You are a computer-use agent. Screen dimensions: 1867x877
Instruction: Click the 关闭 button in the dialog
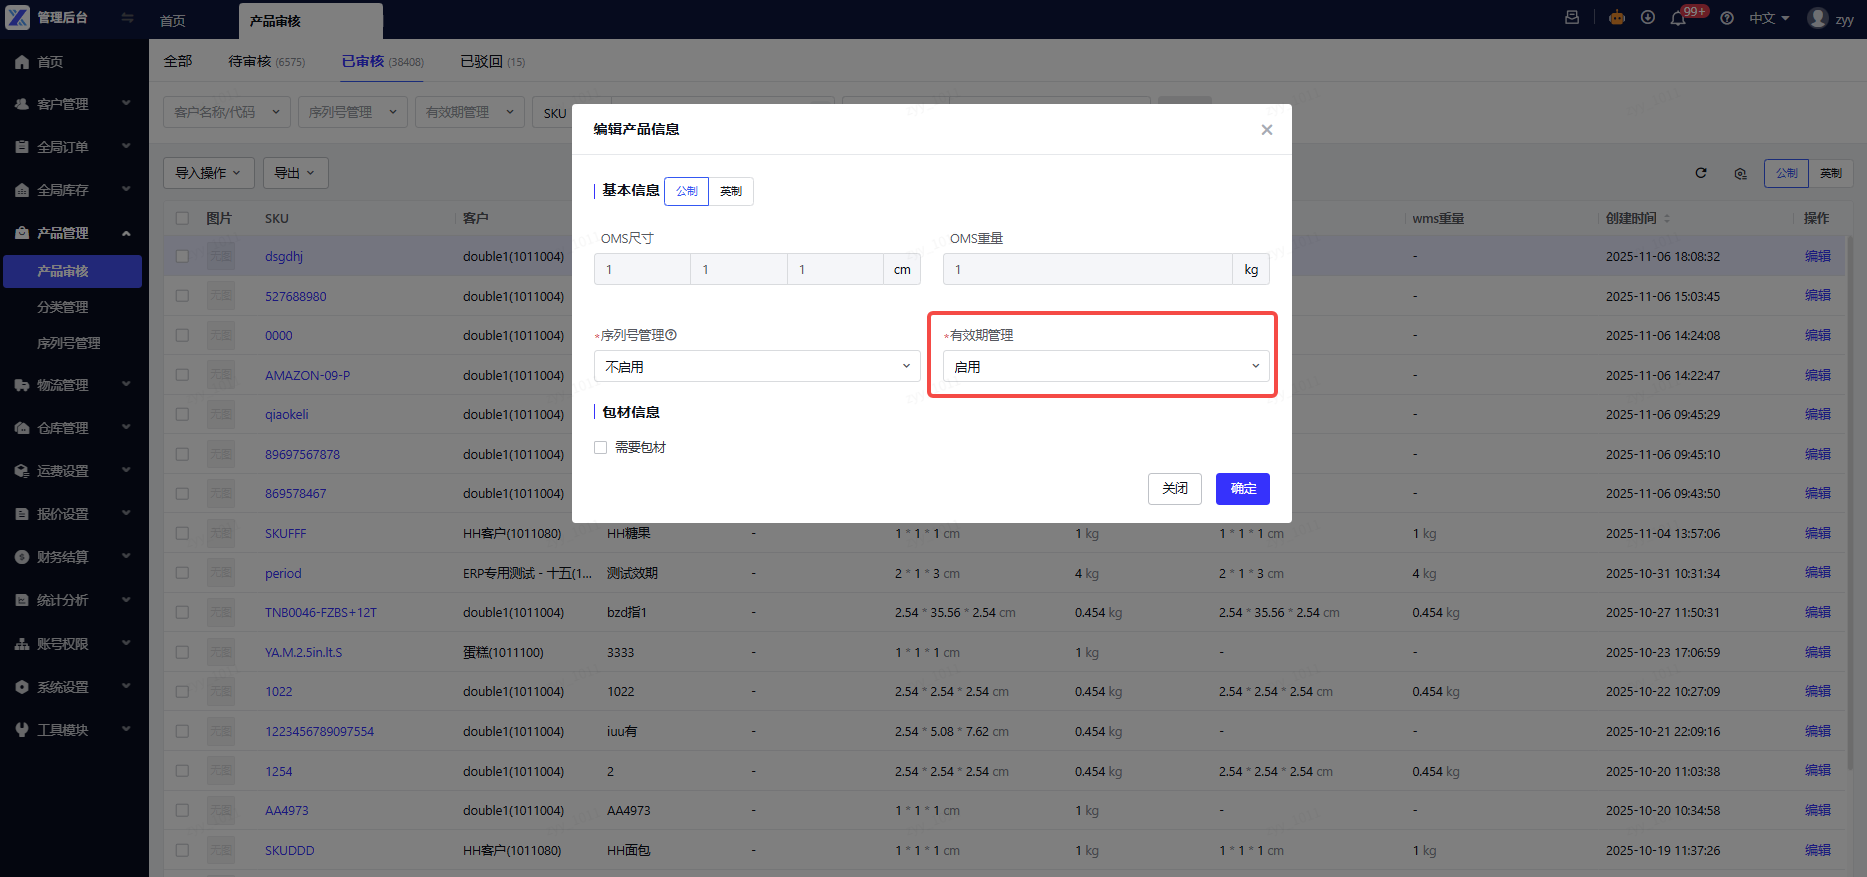1175,489
